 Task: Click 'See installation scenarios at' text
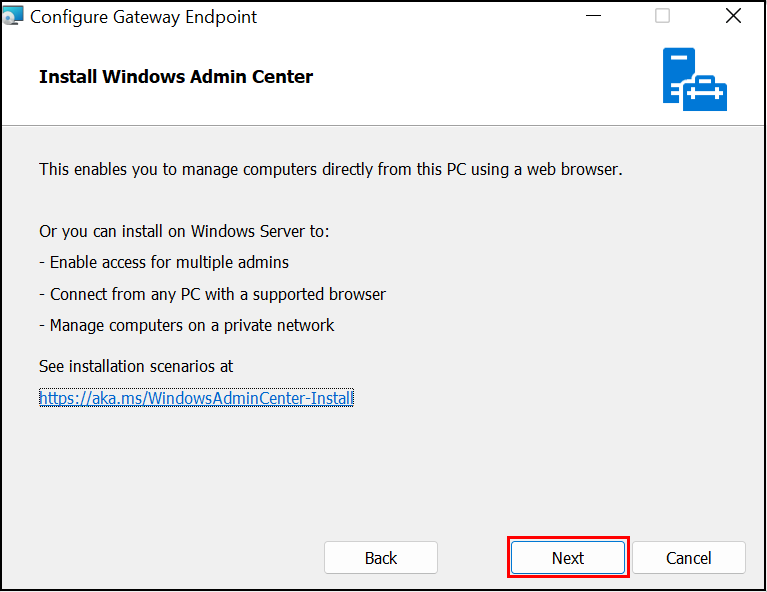(x=136, y=366)
